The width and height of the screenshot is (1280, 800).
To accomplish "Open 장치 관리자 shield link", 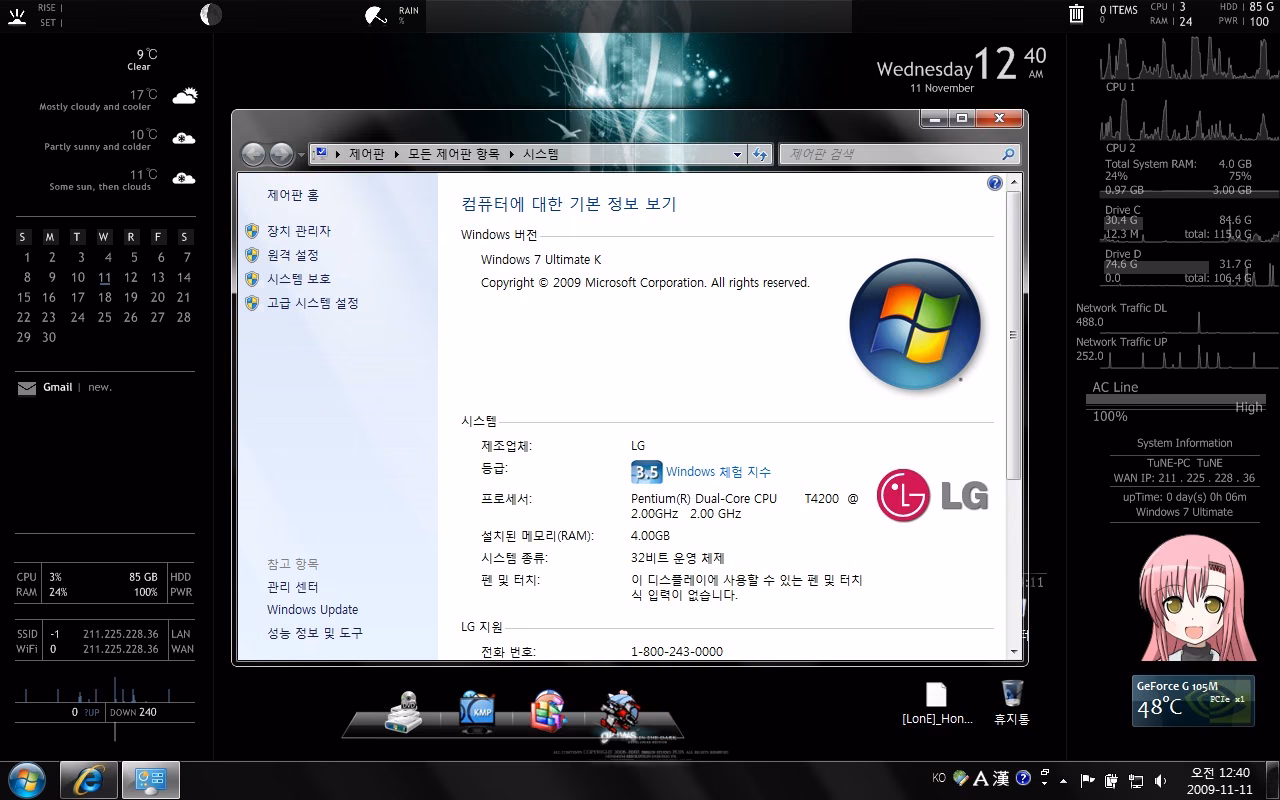I will point(298,231).
